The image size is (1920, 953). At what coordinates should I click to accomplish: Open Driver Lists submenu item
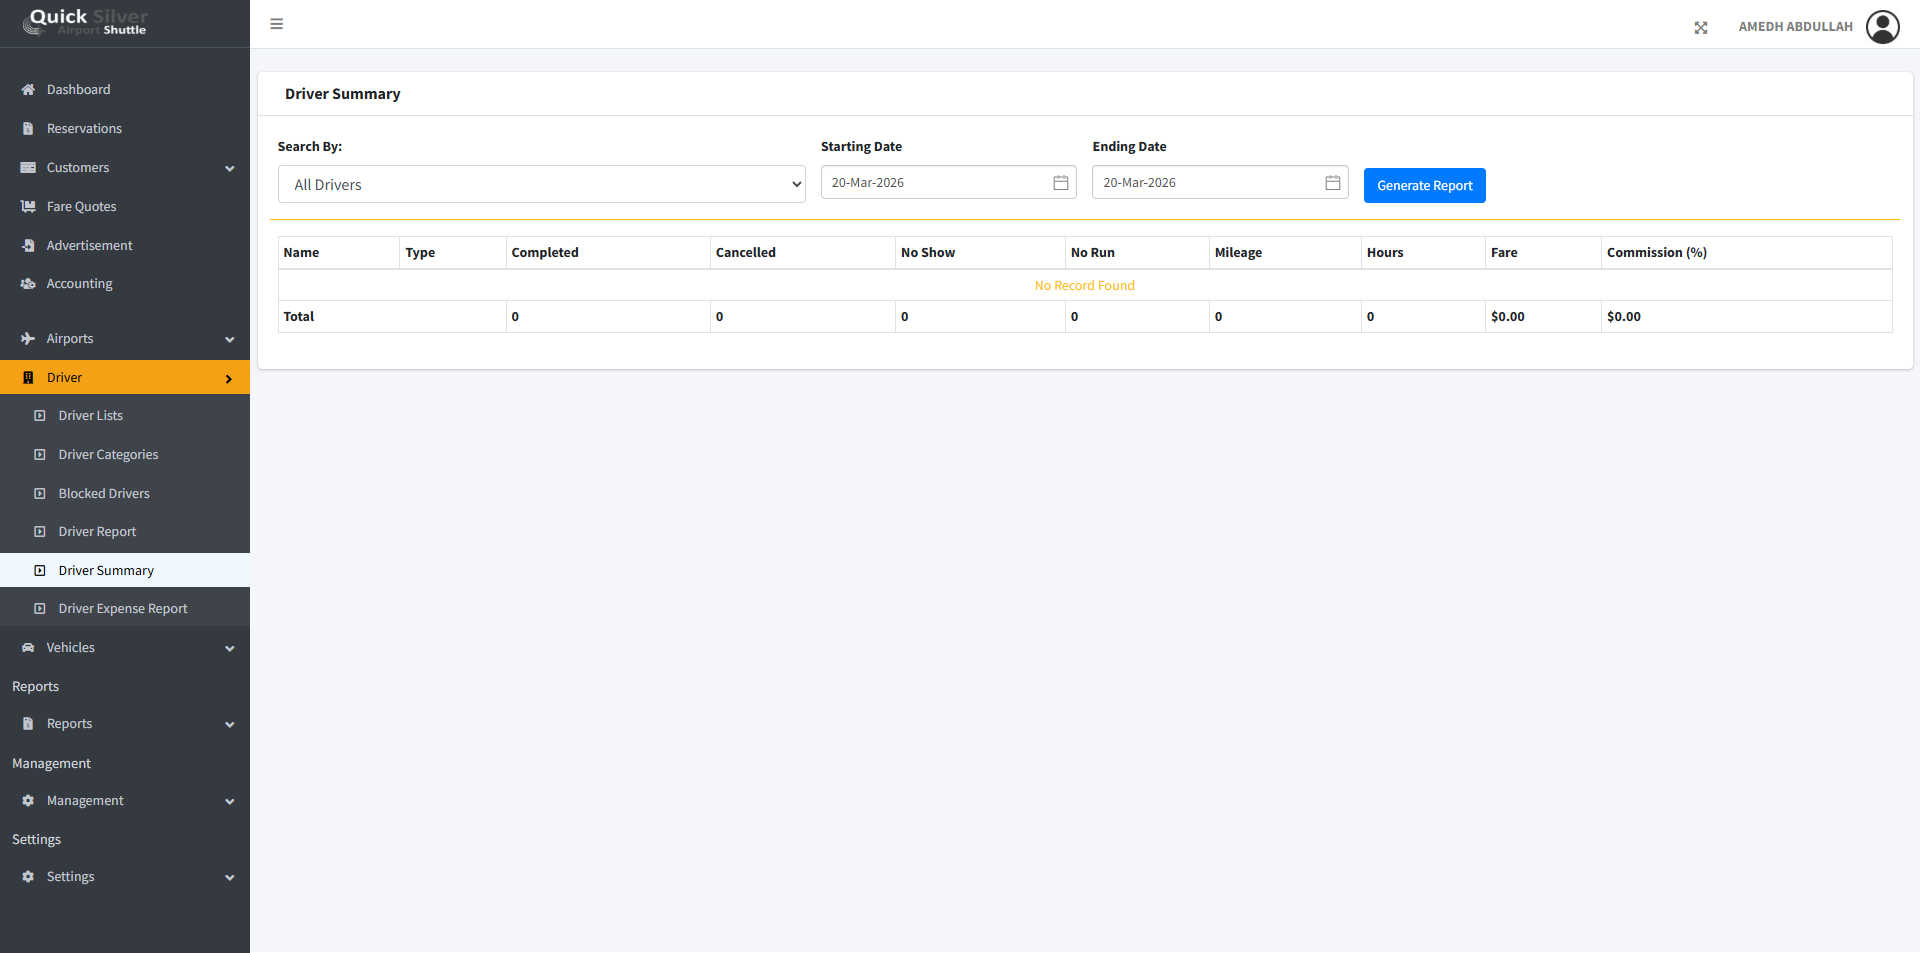(x=91, y=416)
